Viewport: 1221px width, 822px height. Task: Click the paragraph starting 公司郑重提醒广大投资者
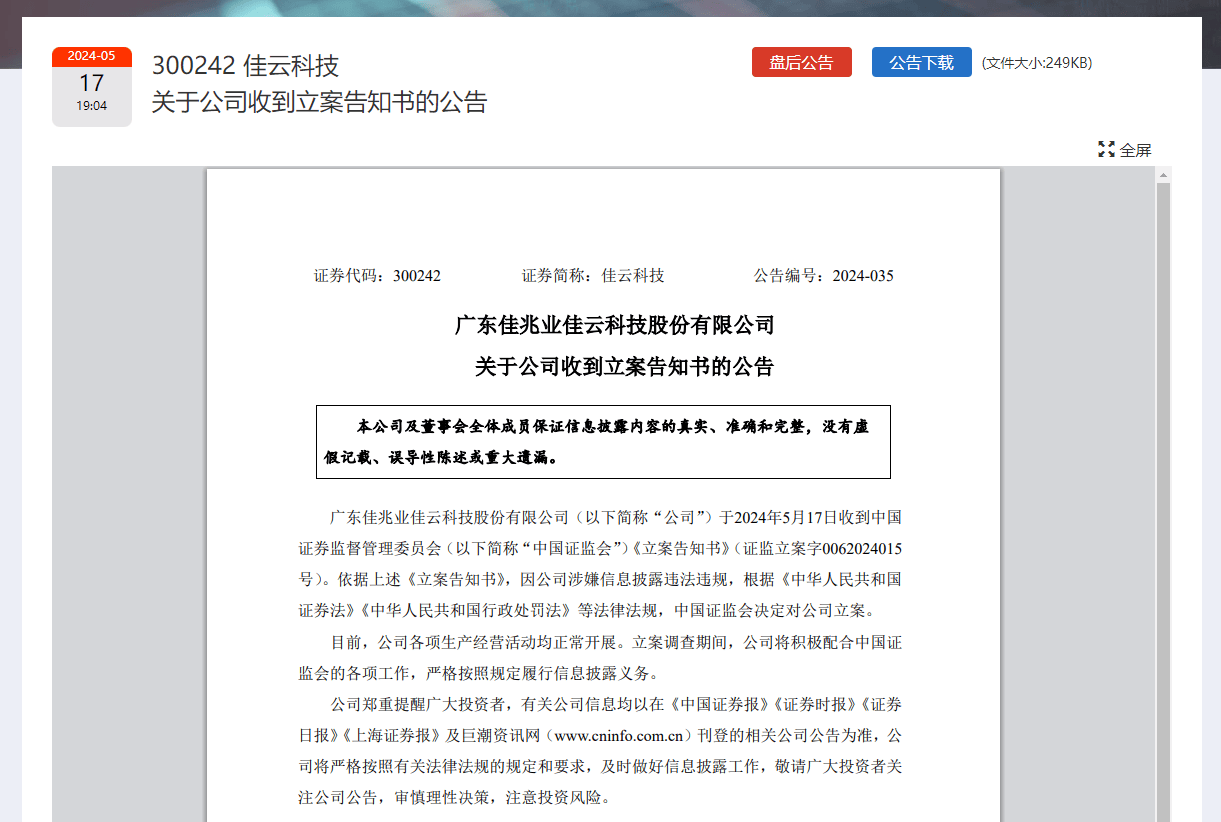(600, 751)
